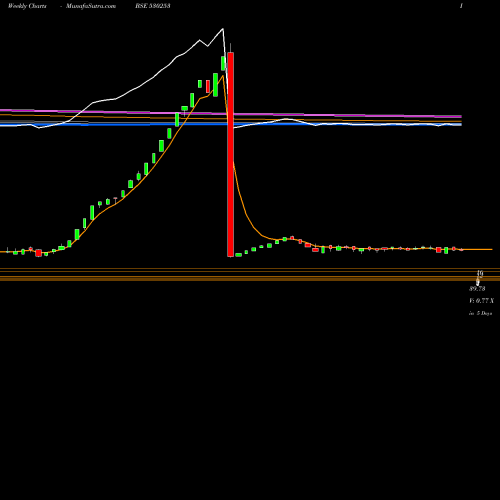Click the price value '89.73'
Screen dimensions: 500x500
[477, 289]
